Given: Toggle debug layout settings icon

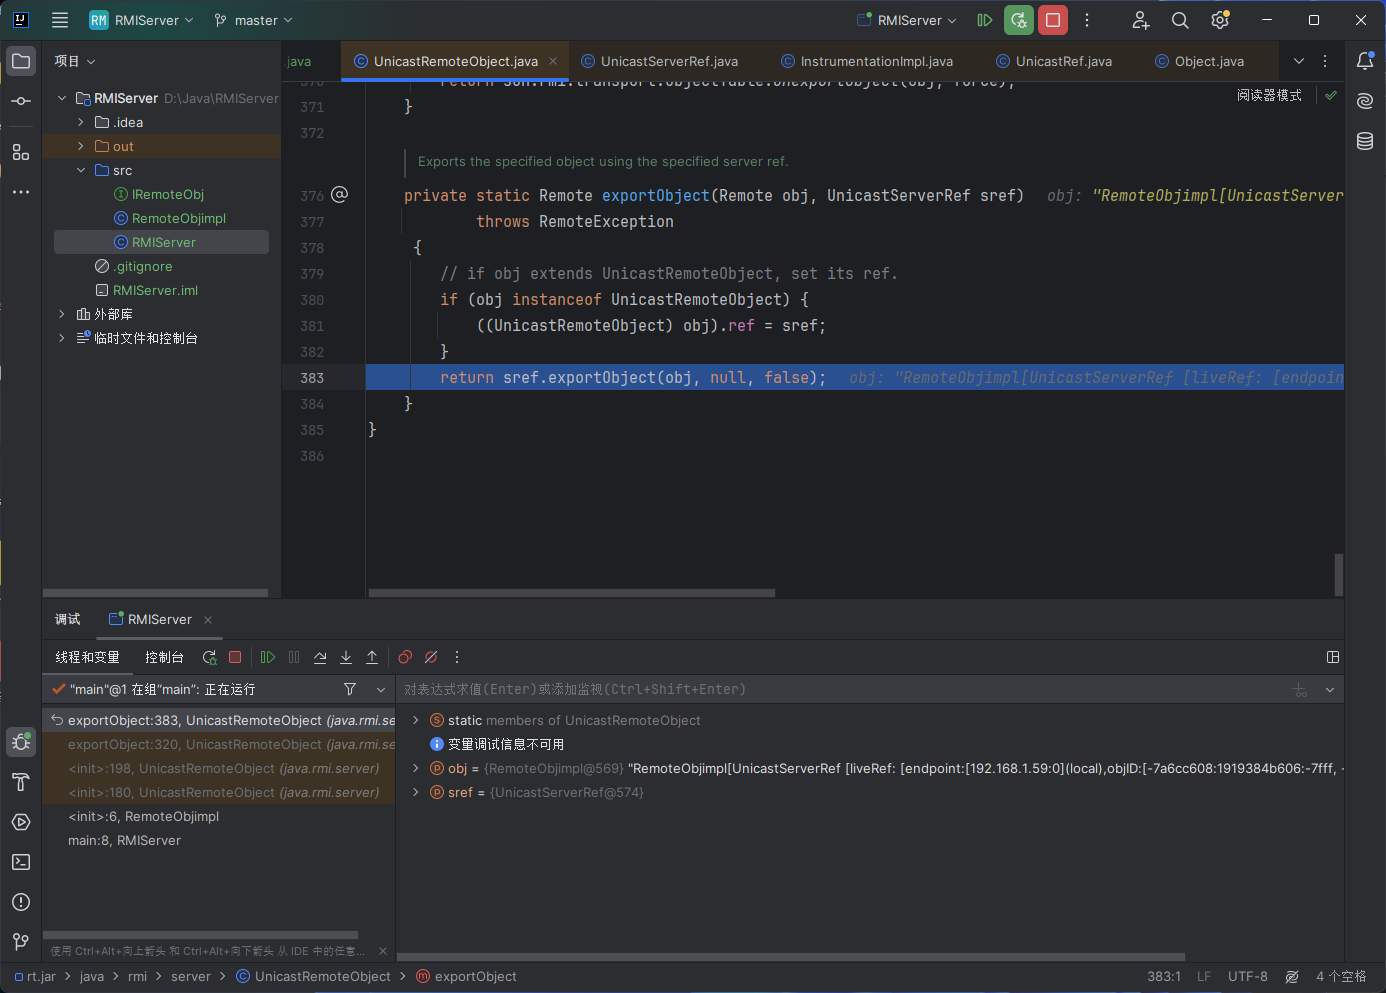Looking at the screenshot, I should point(1333,657).
